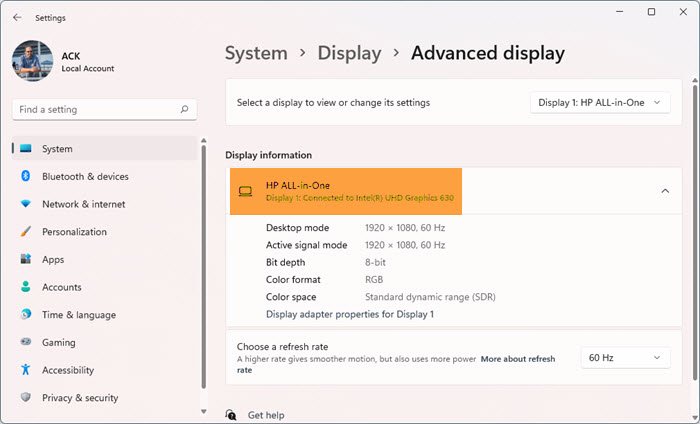Click the main pane vertical scrollbar
This screenshot has width=700, height=424.
[695, 232]
